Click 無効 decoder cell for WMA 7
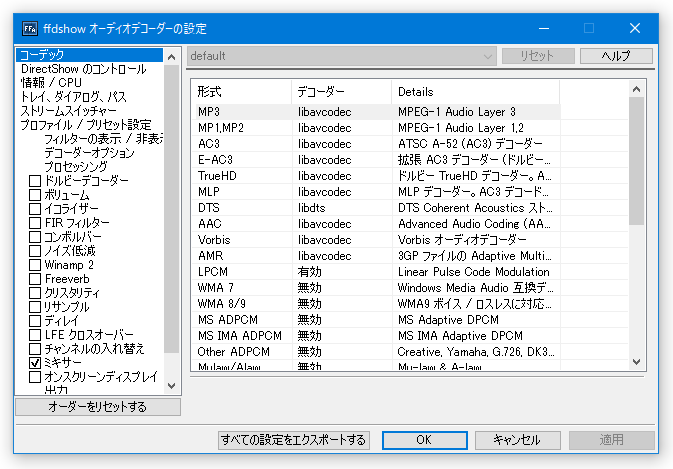 click(309, 287)
